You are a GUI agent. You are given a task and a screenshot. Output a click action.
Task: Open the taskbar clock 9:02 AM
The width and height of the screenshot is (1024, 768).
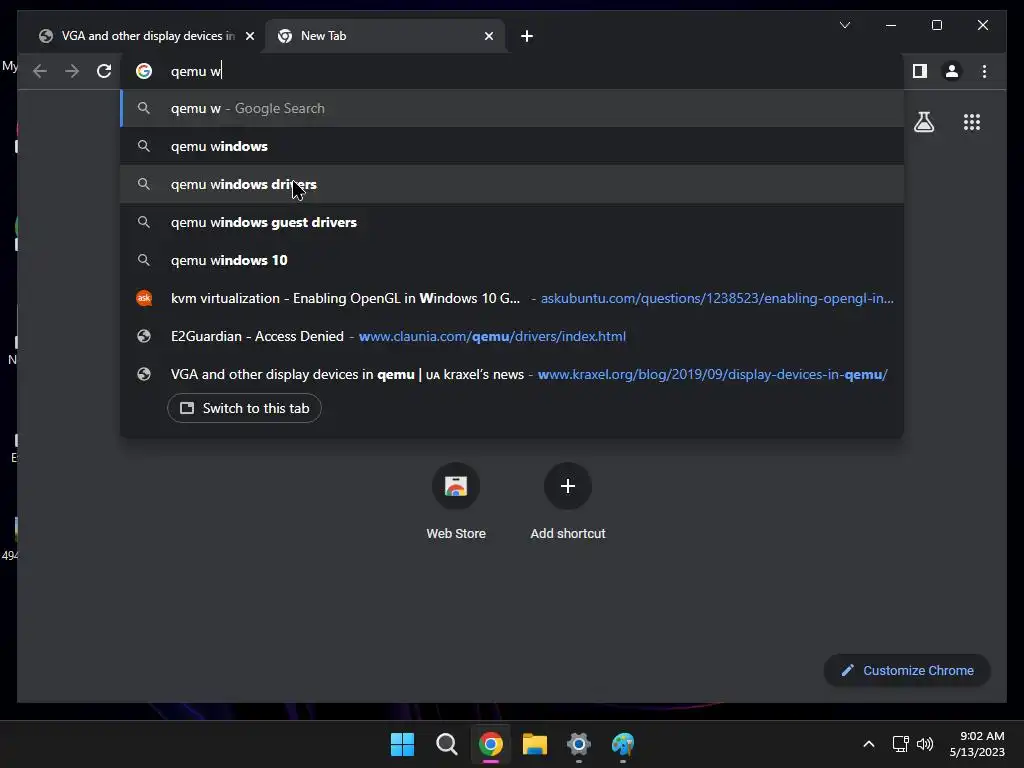point(977,744)
